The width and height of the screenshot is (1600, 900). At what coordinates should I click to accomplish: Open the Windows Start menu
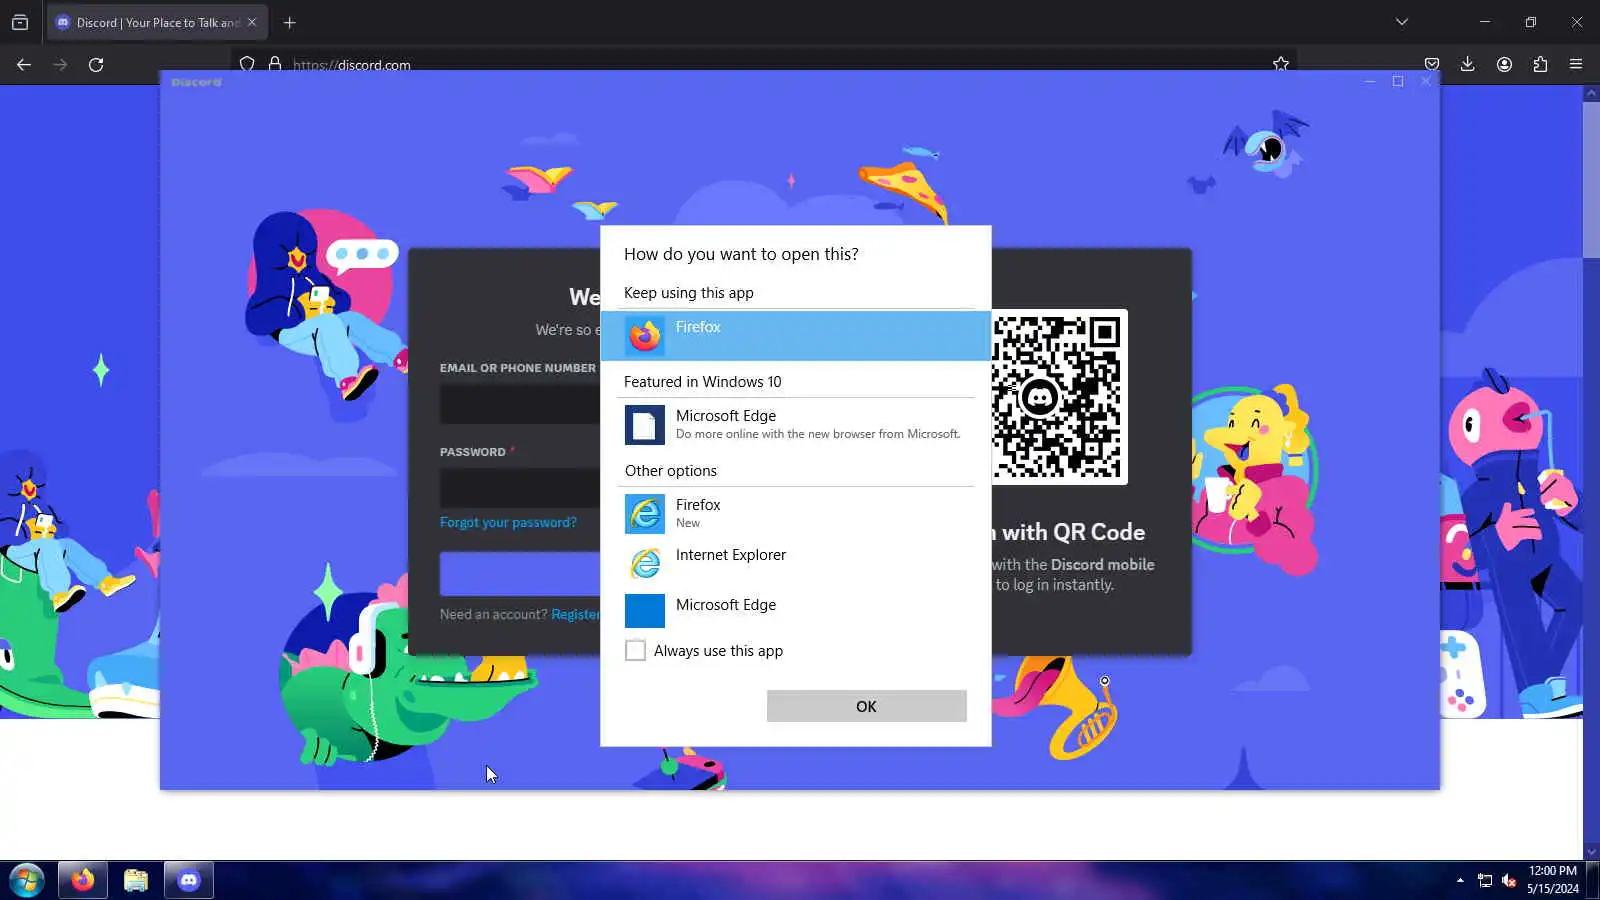27,880
